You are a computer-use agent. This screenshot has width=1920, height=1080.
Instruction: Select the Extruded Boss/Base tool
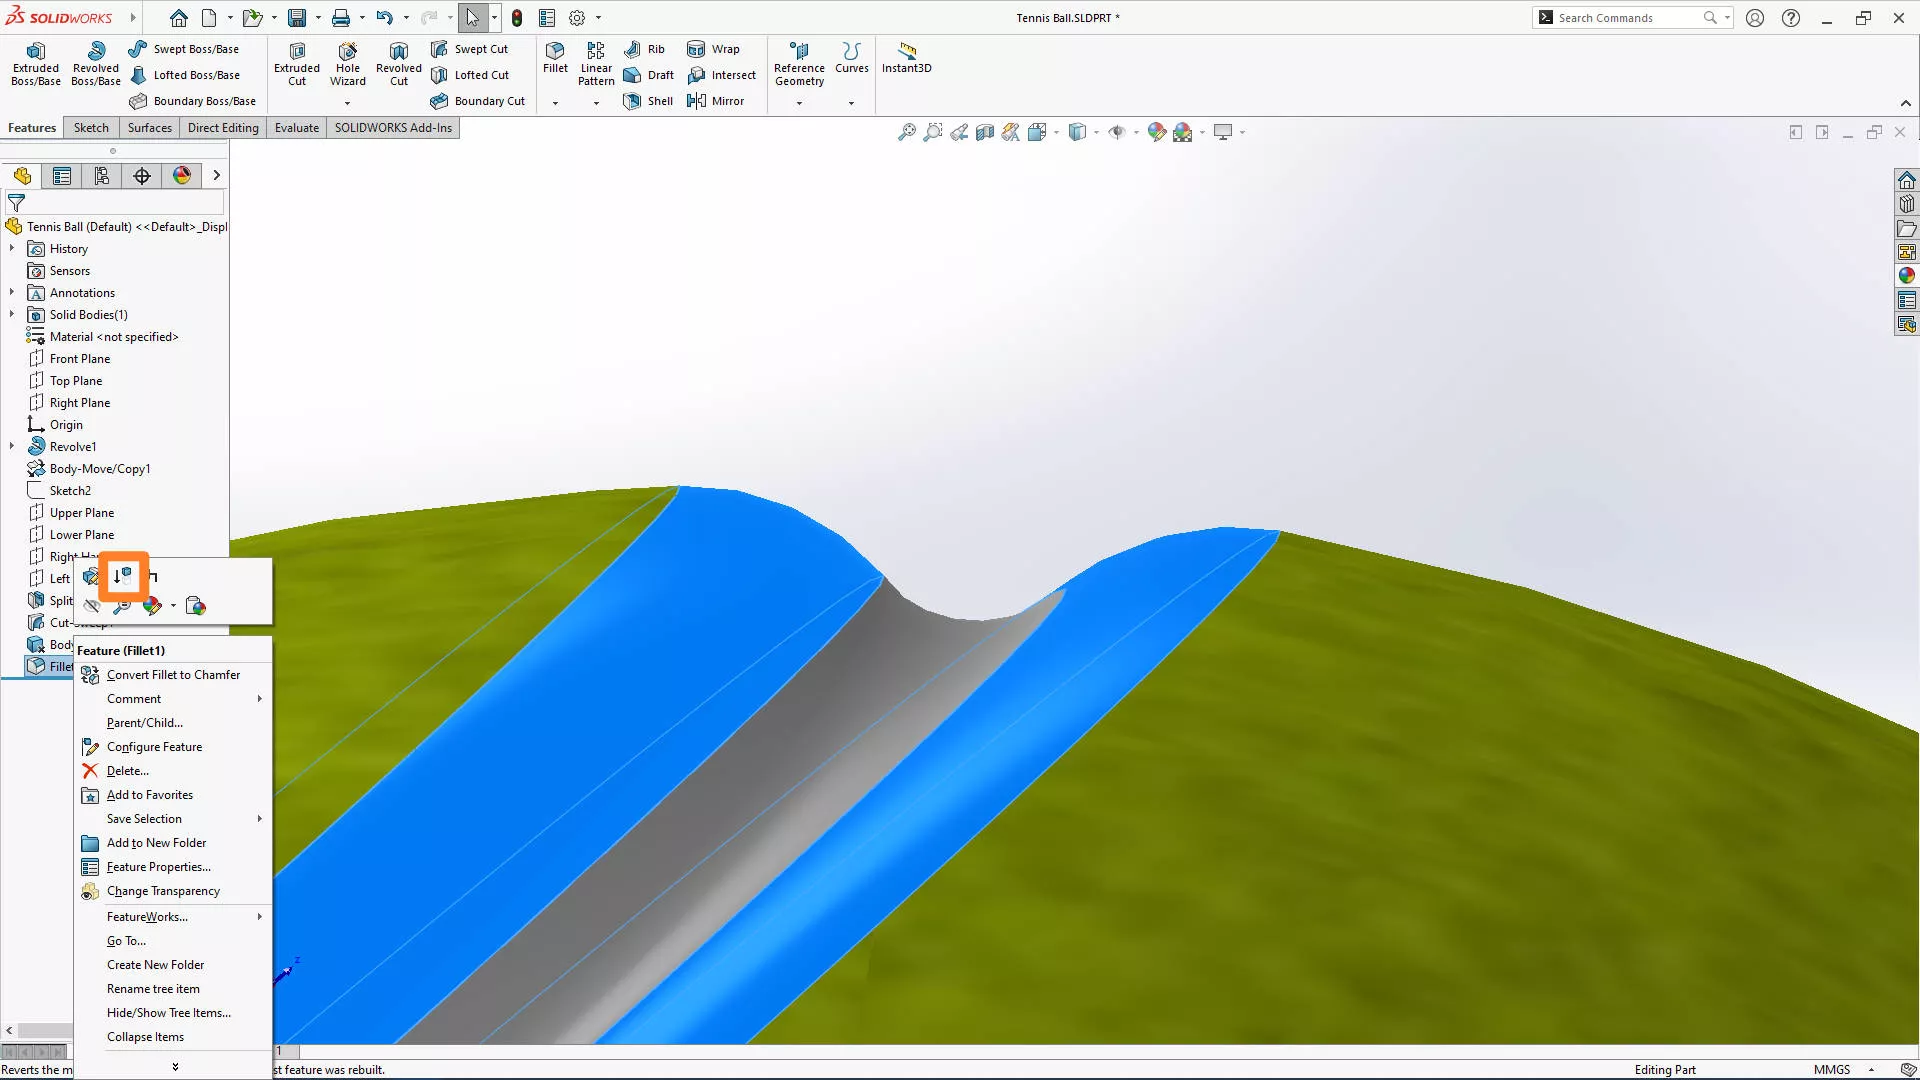(35, 63)
